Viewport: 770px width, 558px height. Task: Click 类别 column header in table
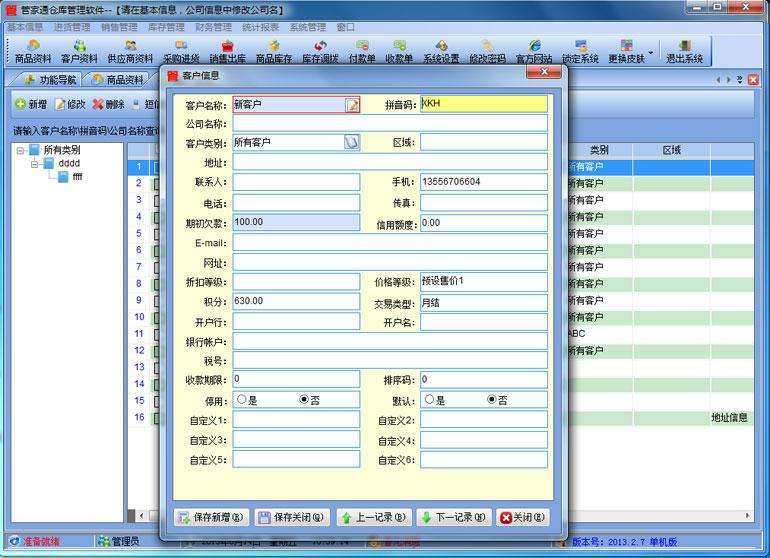coord(599,150)
